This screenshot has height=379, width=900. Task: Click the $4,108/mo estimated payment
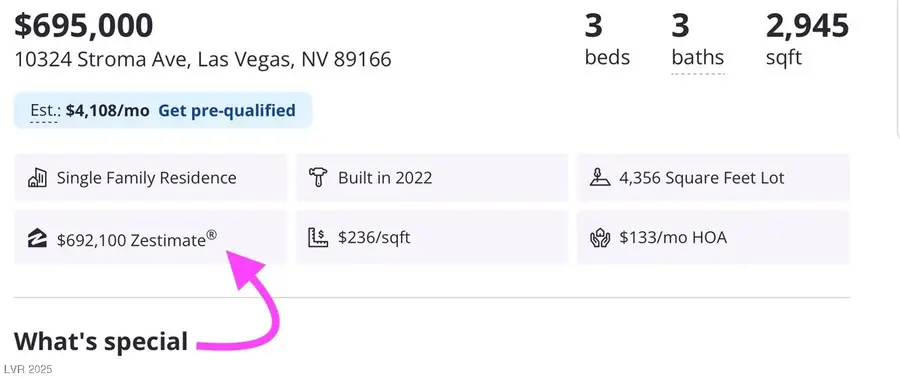click(107, 110)
